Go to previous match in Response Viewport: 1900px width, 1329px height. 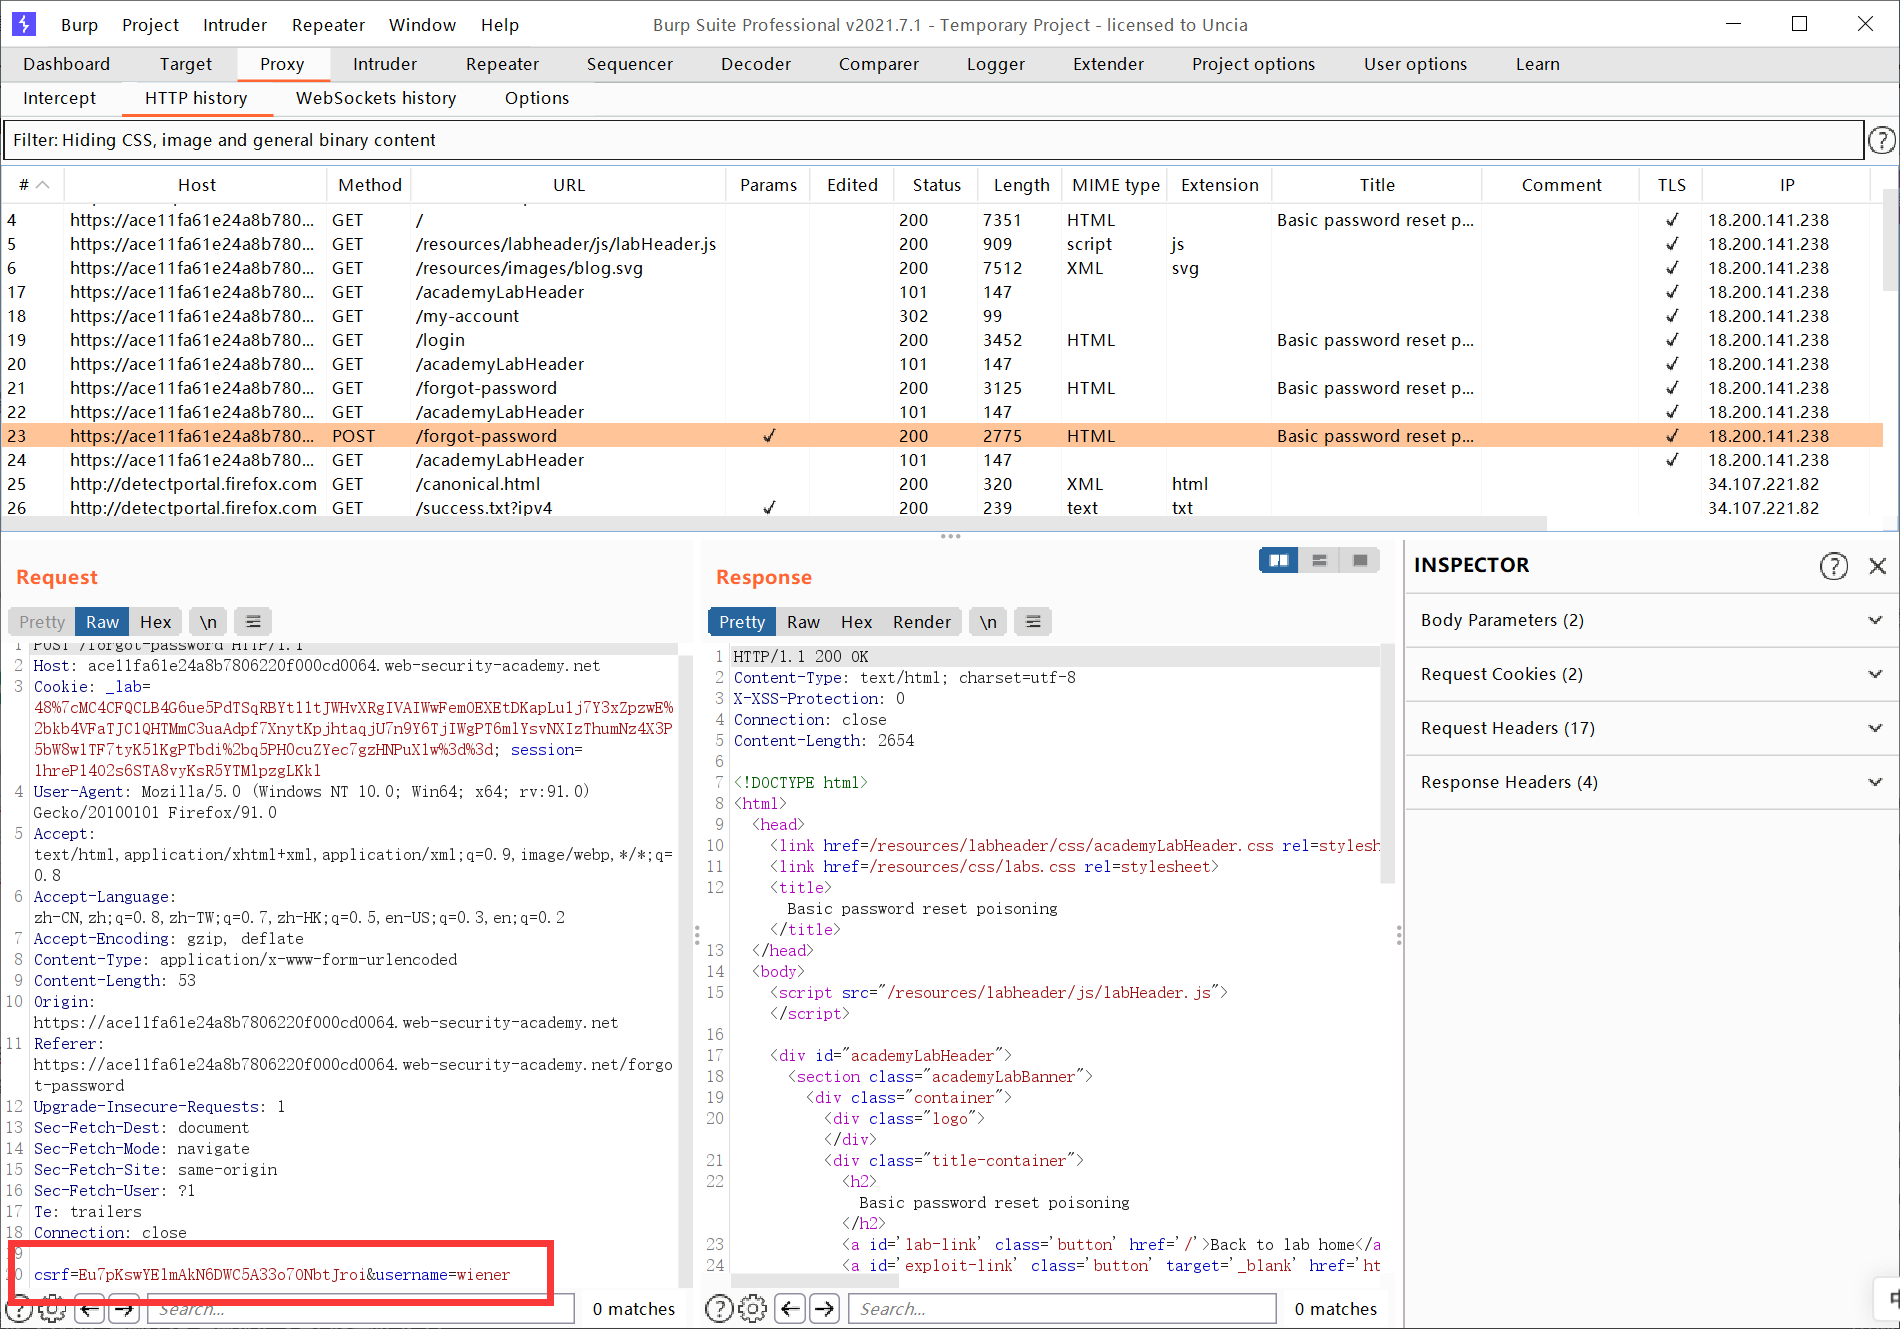pos(790,1309)
